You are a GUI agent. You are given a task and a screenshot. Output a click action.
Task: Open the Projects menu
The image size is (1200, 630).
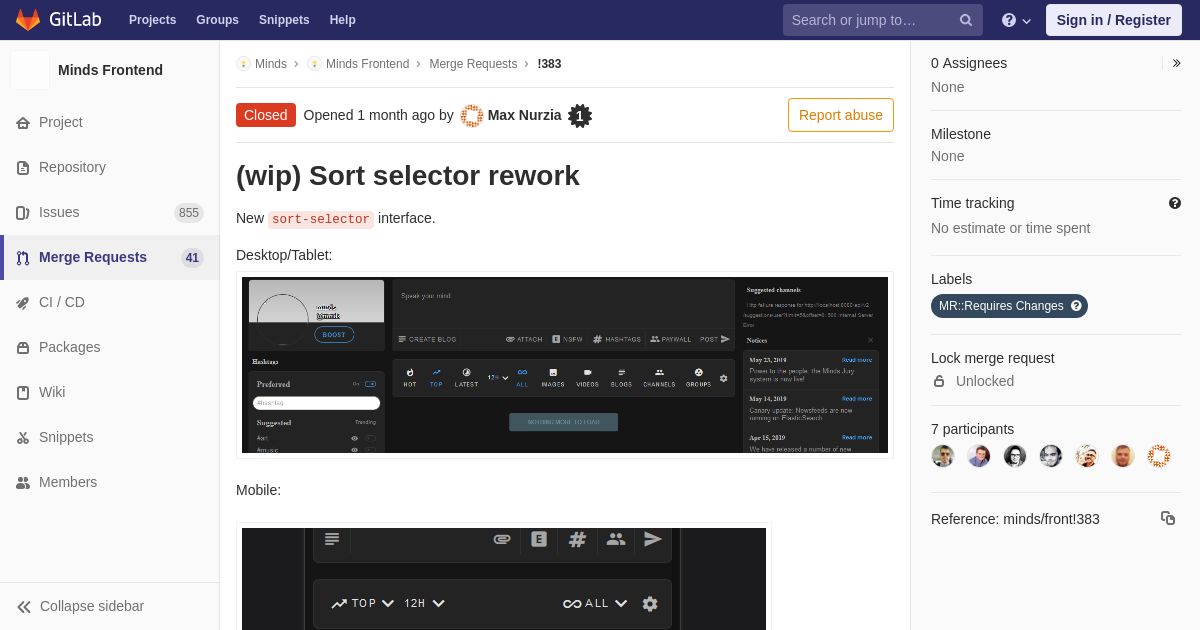152,20
